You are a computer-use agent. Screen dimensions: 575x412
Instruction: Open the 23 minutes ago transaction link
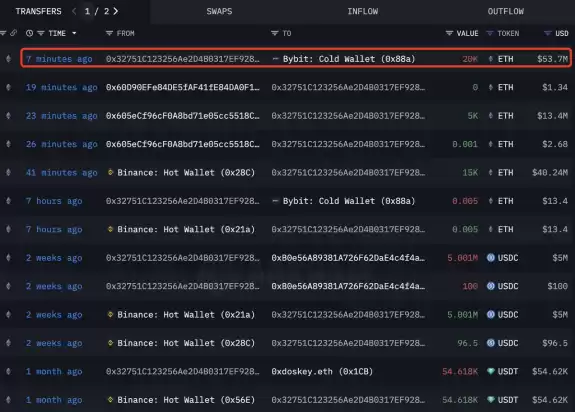[x=62, y=116]
